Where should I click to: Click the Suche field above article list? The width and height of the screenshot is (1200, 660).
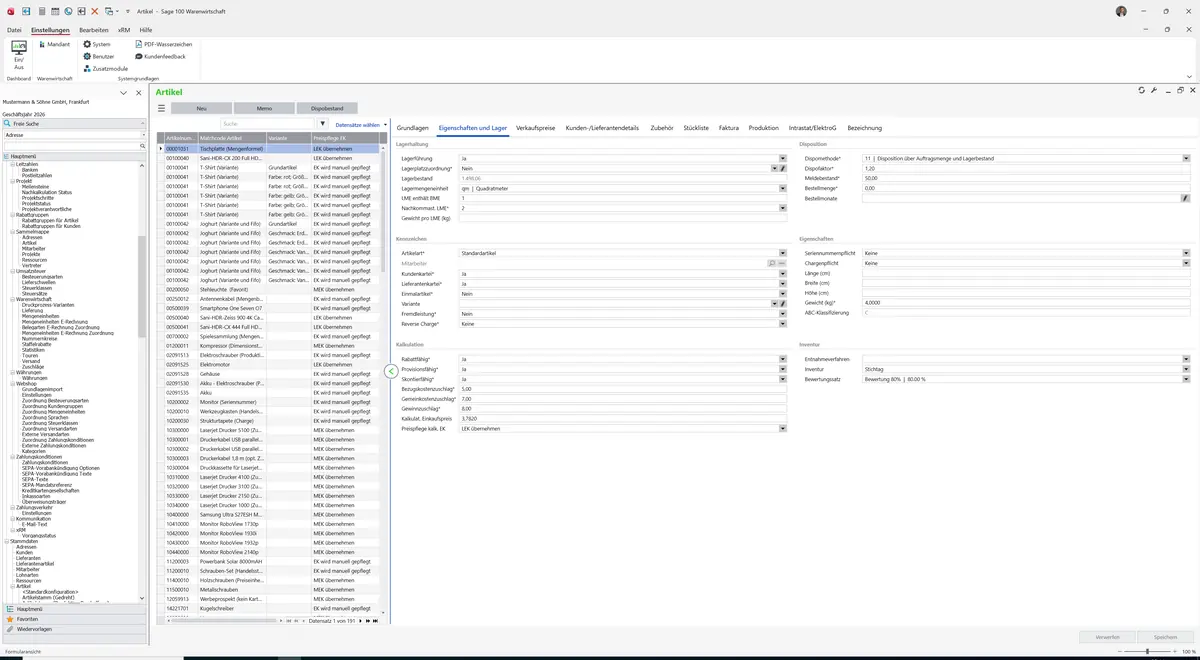265,124
